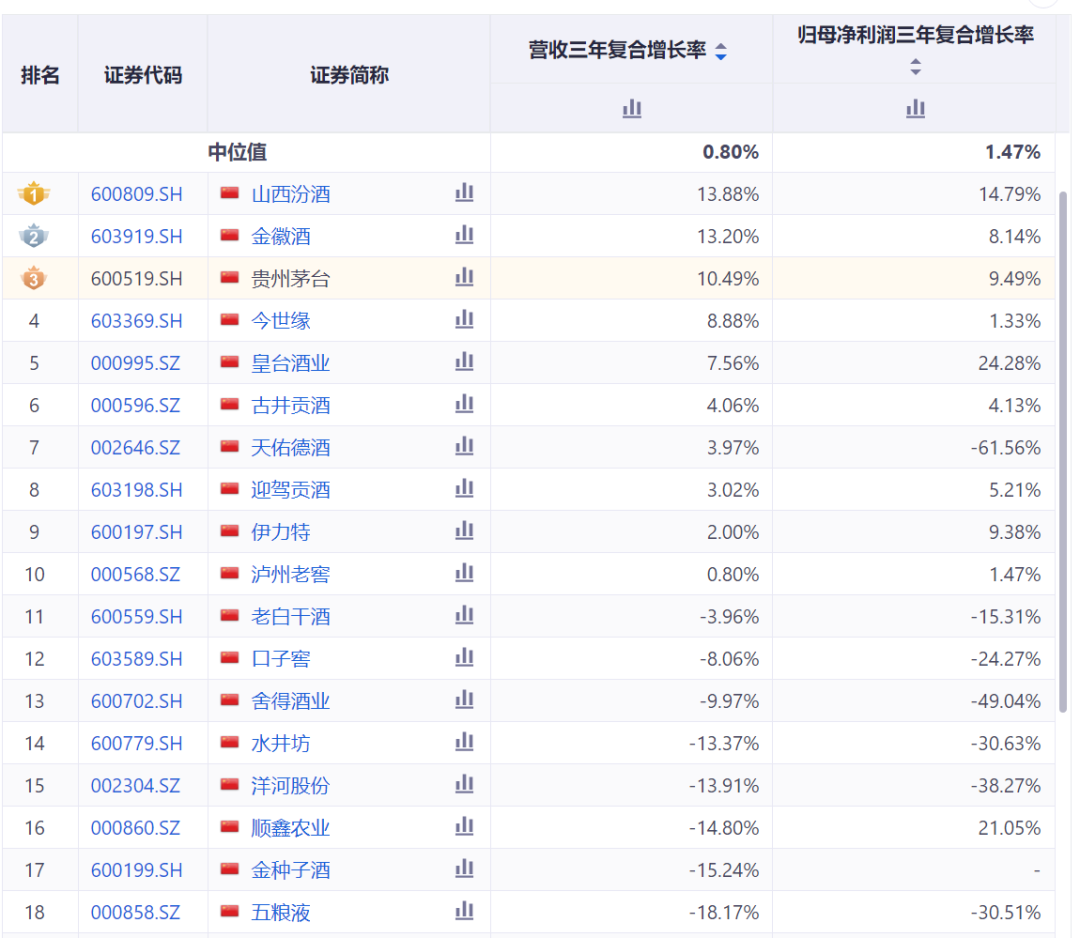Open chart icon for 伊力特 row

464,530
